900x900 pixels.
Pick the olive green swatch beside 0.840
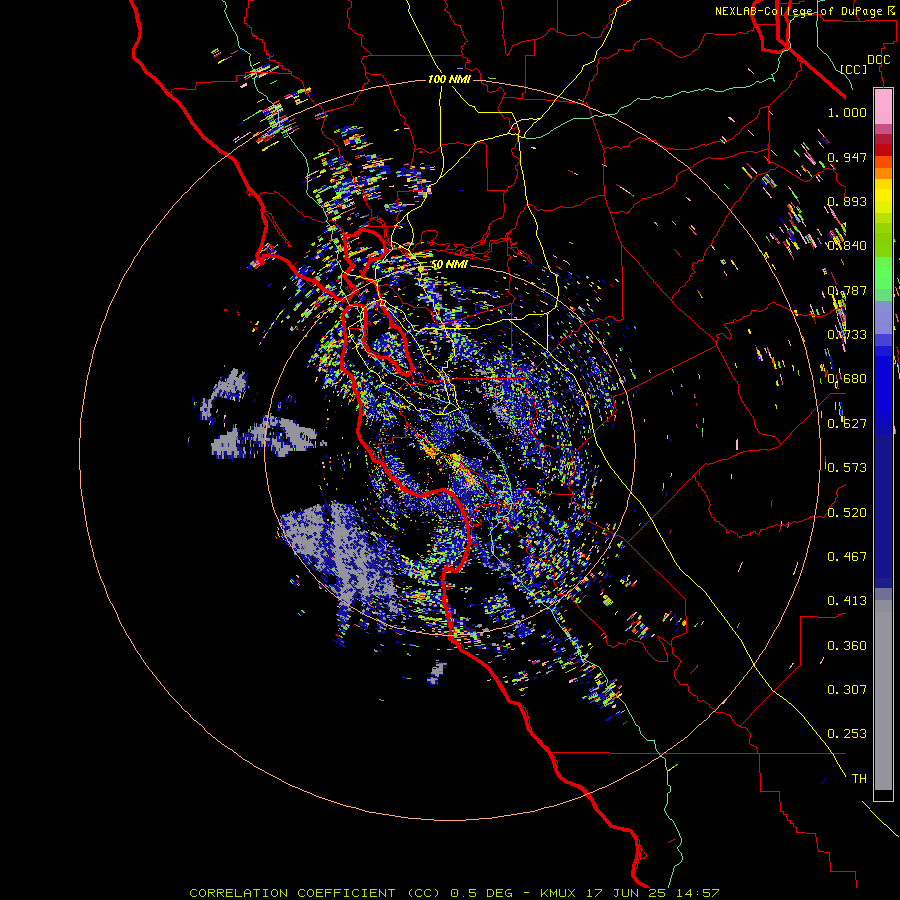coord(883,241)
